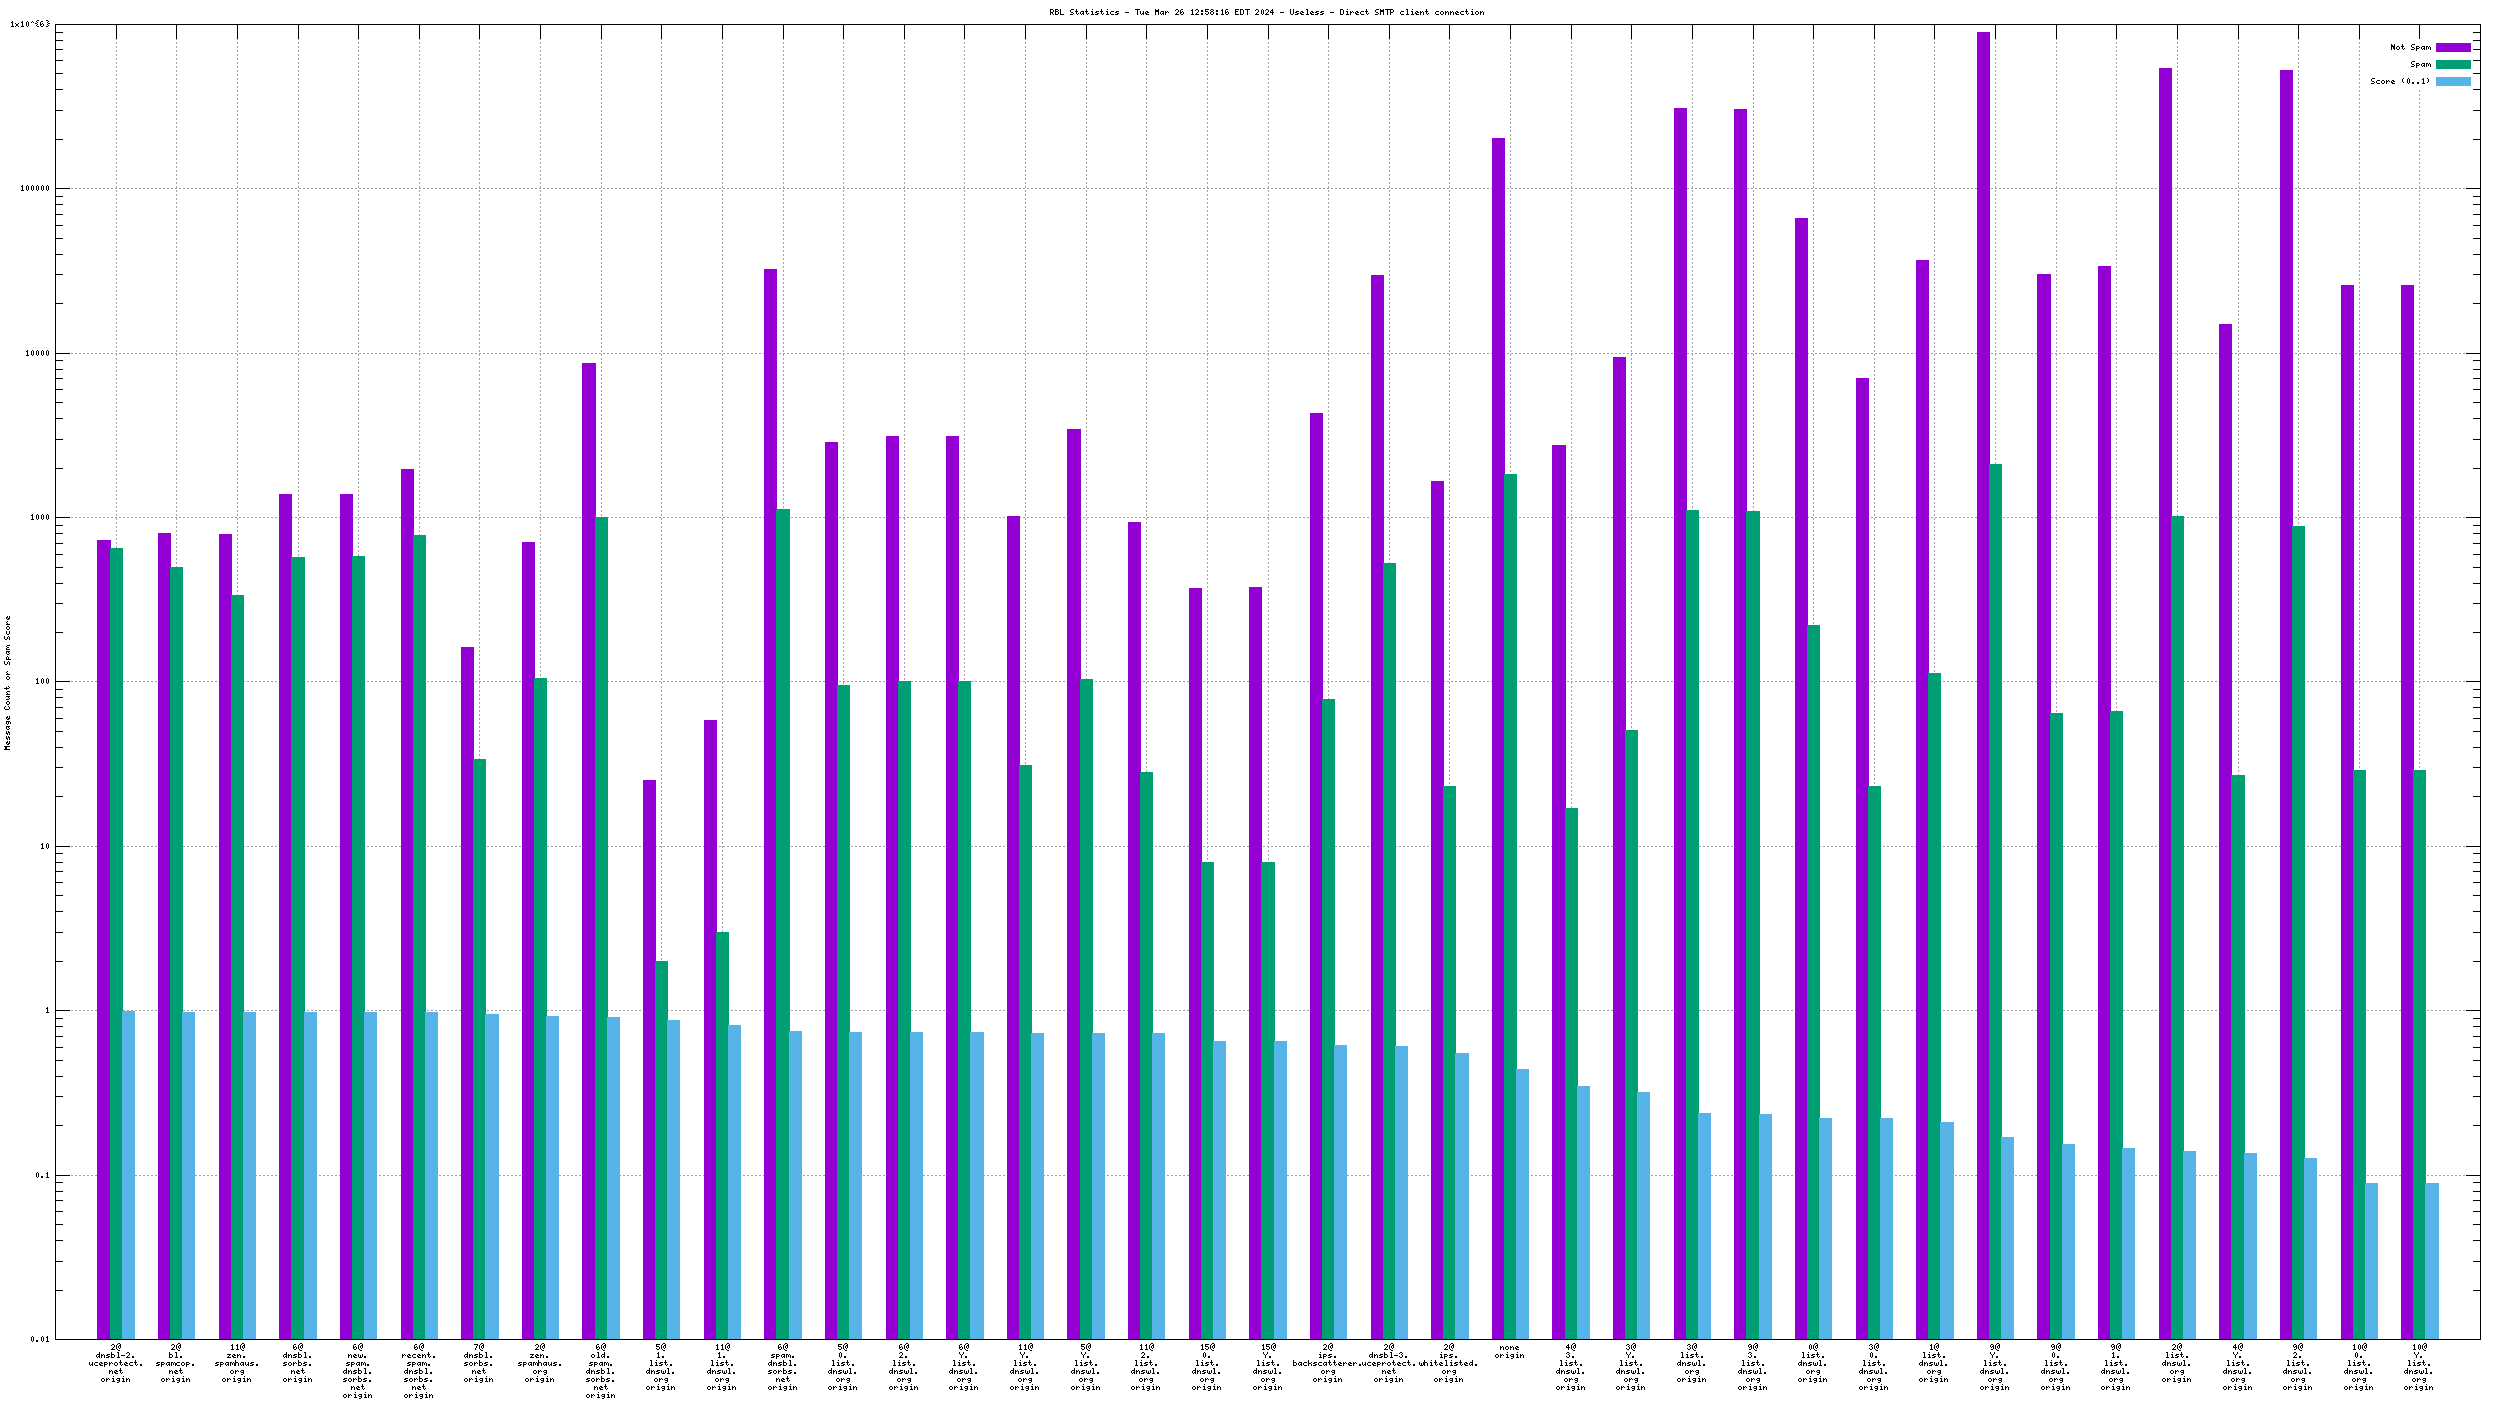
Task: Click the bl.spamcop.net origin axis label
Action: 176,1364
